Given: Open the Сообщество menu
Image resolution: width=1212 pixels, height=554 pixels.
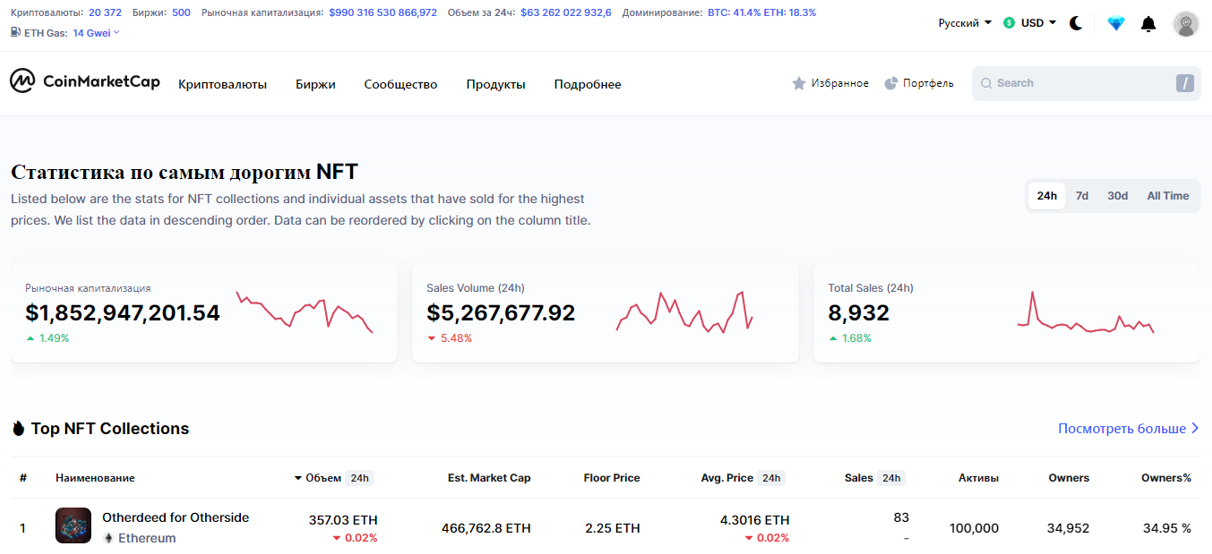Looking at the screenshot, I should [400, 84].
